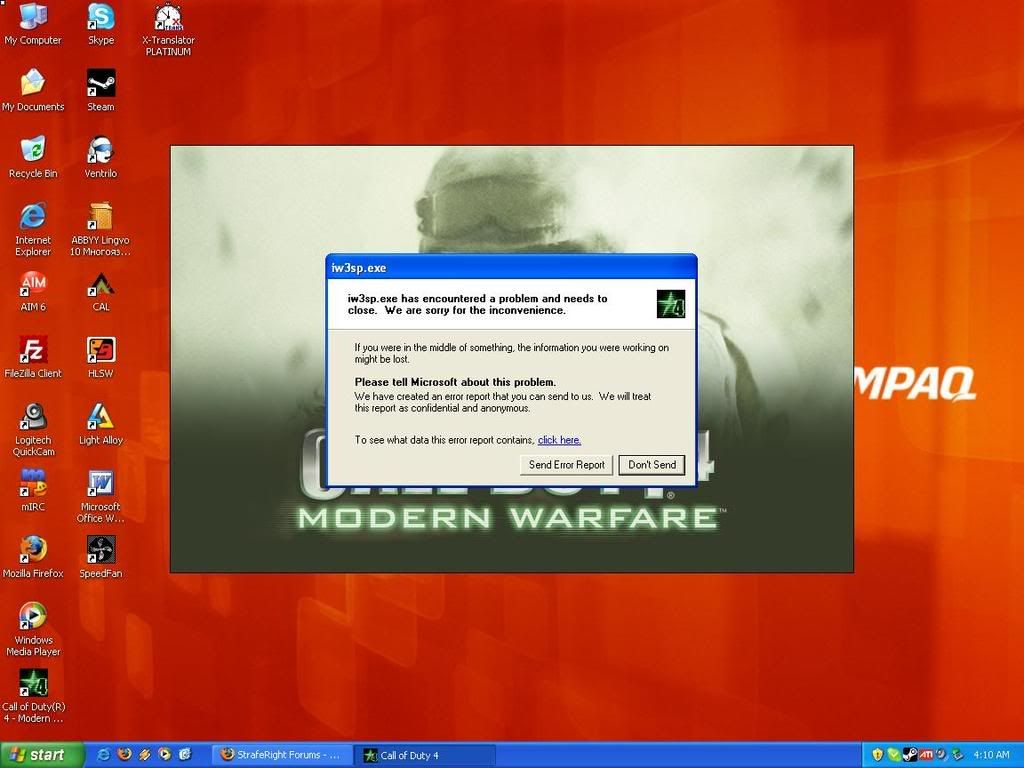This screenshot has height=768, width=1024.
Task: Select the ABBYY Lingvo 10 shortcut
Action: click(101, 229)
